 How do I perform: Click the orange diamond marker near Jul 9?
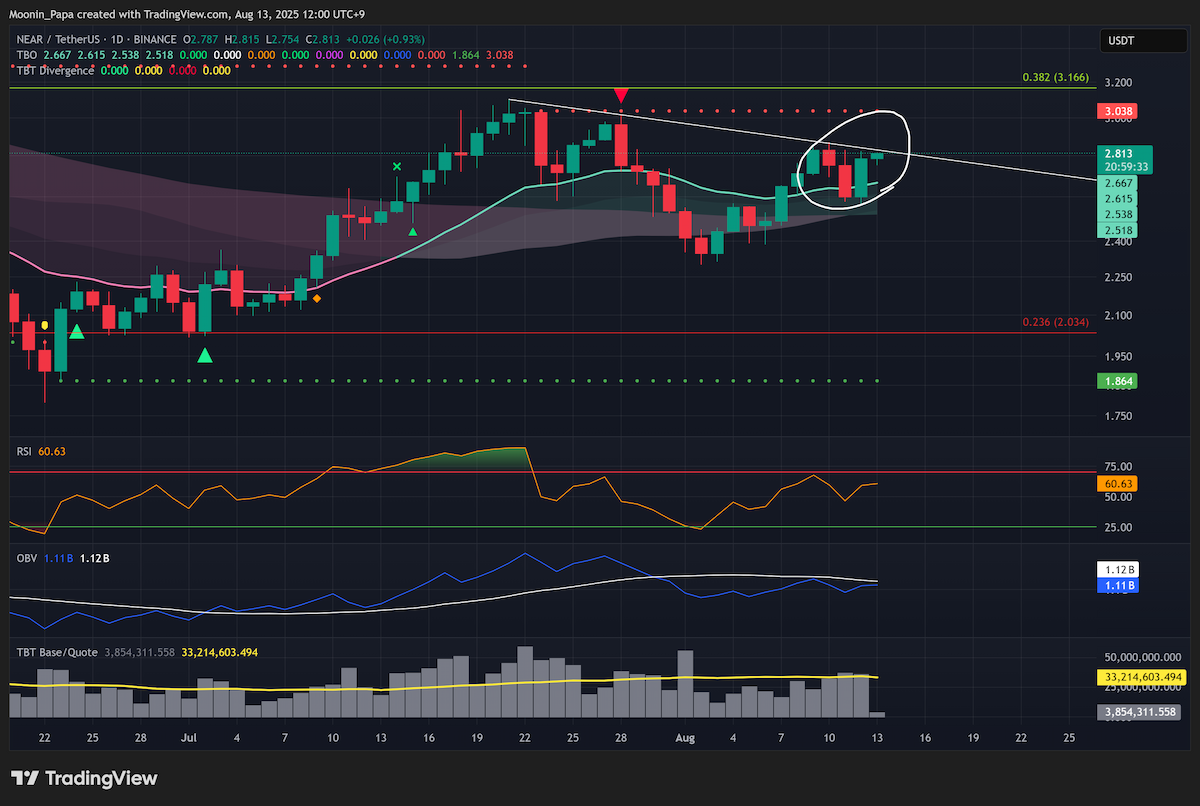(316, 298)
